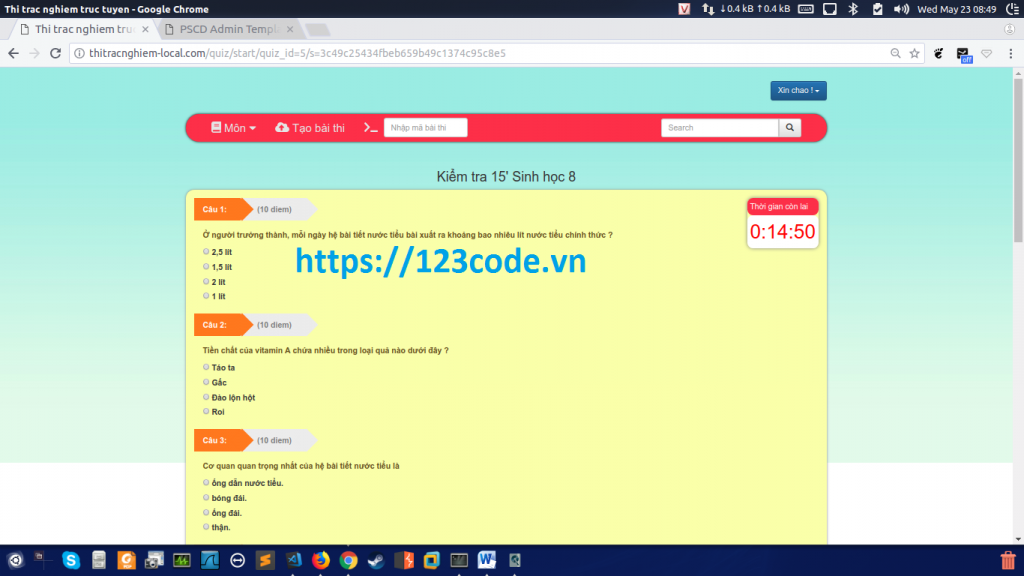Click the 'Tạo bài thi' link

point(310,128)
